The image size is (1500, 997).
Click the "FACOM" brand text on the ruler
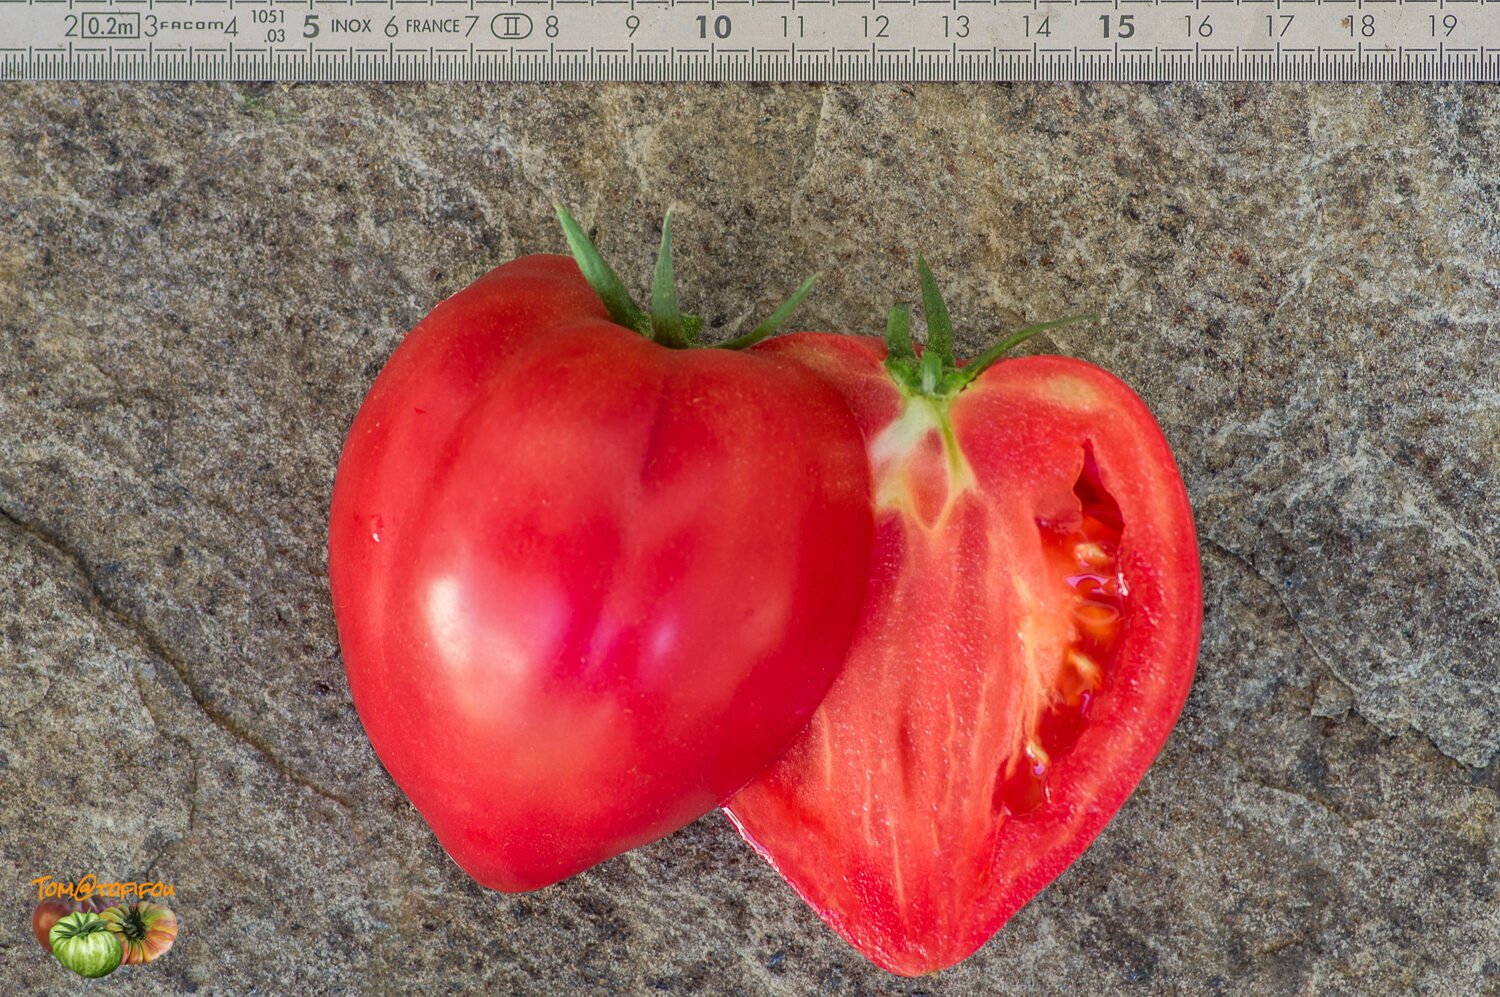tap(192, 26)
